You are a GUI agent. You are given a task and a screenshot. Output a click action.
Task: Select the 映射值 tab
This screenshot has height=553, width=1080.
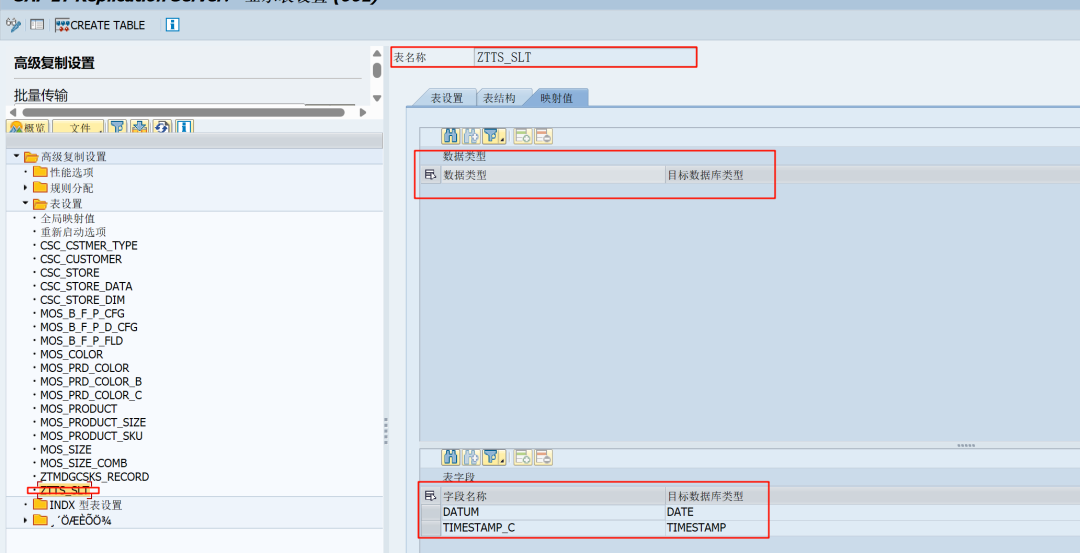point(557,98)
